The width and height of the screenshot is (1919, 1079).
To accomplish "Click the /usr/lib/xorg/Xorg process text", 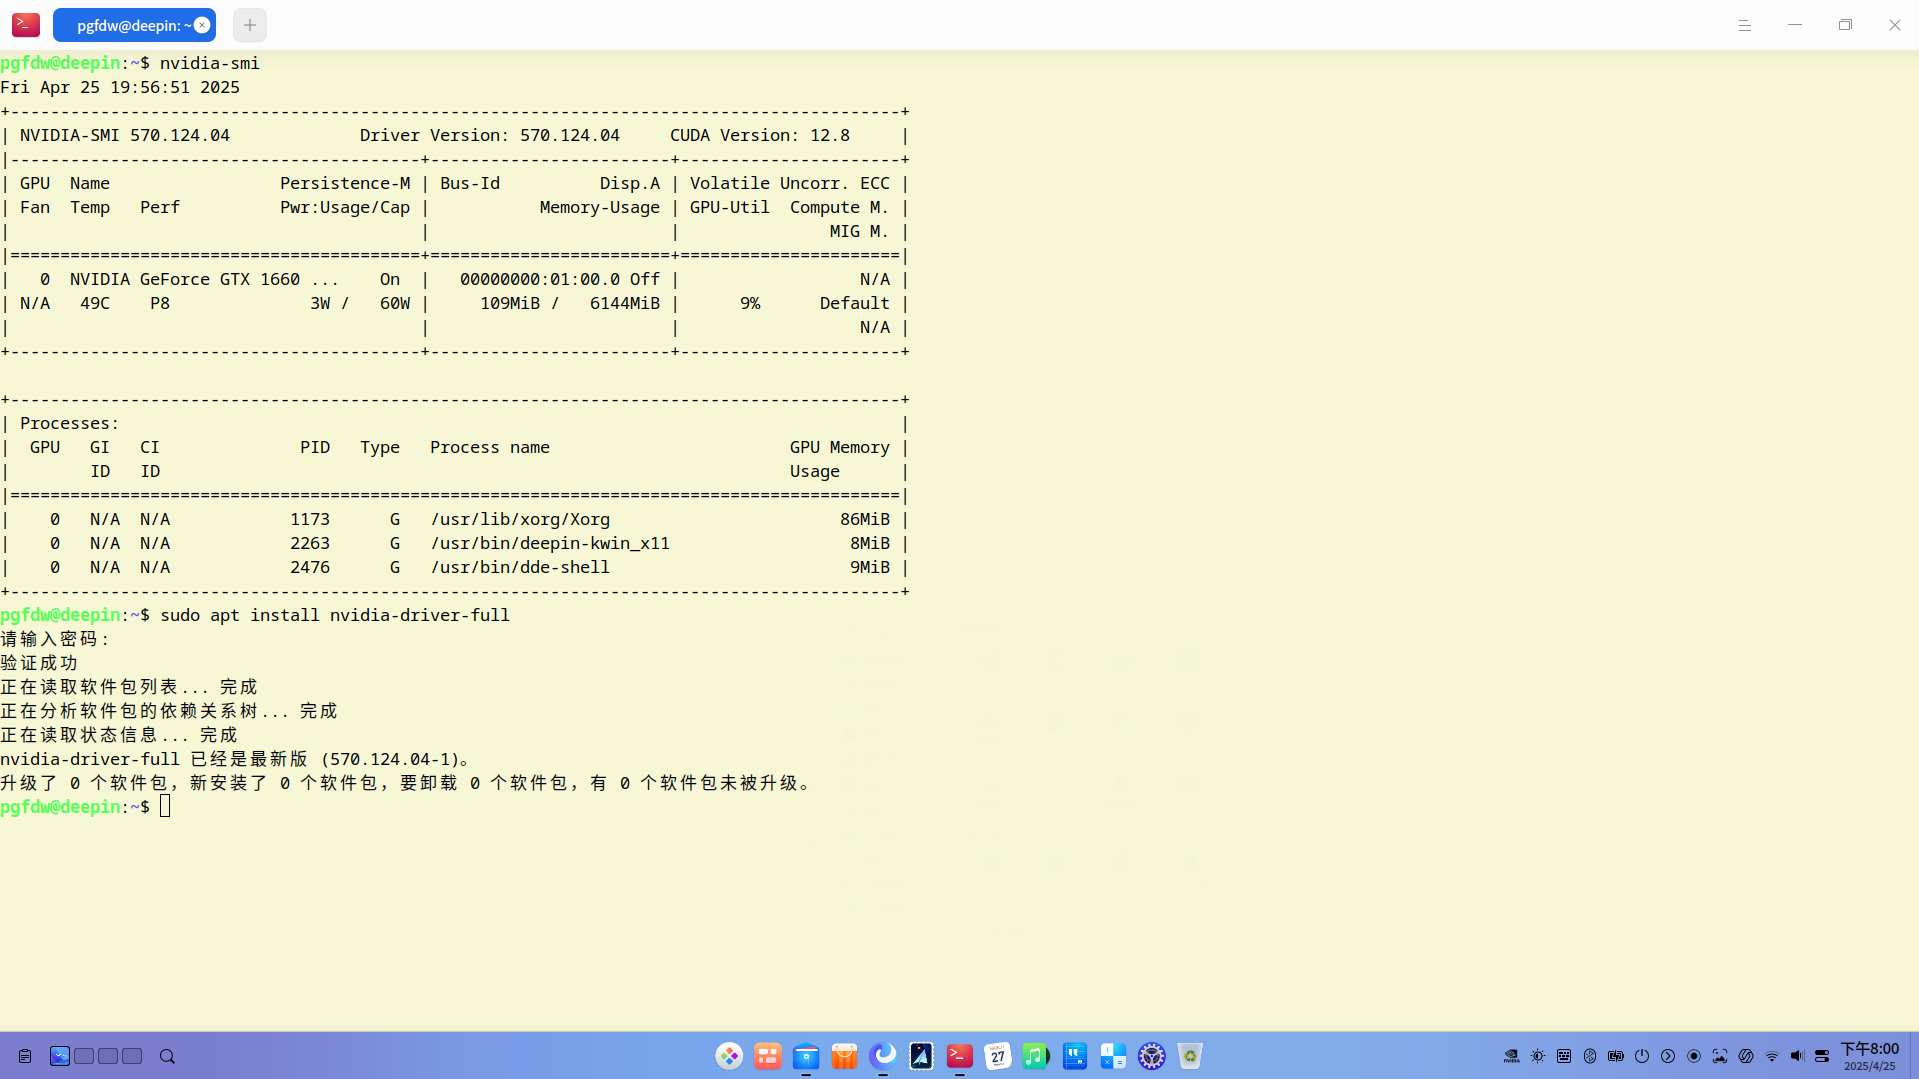I will (520, 519).
